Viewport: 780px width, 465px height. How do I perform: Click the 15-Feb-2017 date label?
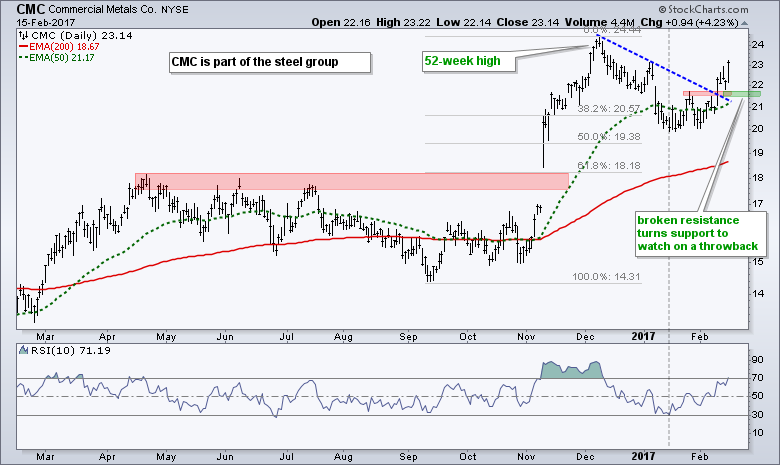point(46,22)
